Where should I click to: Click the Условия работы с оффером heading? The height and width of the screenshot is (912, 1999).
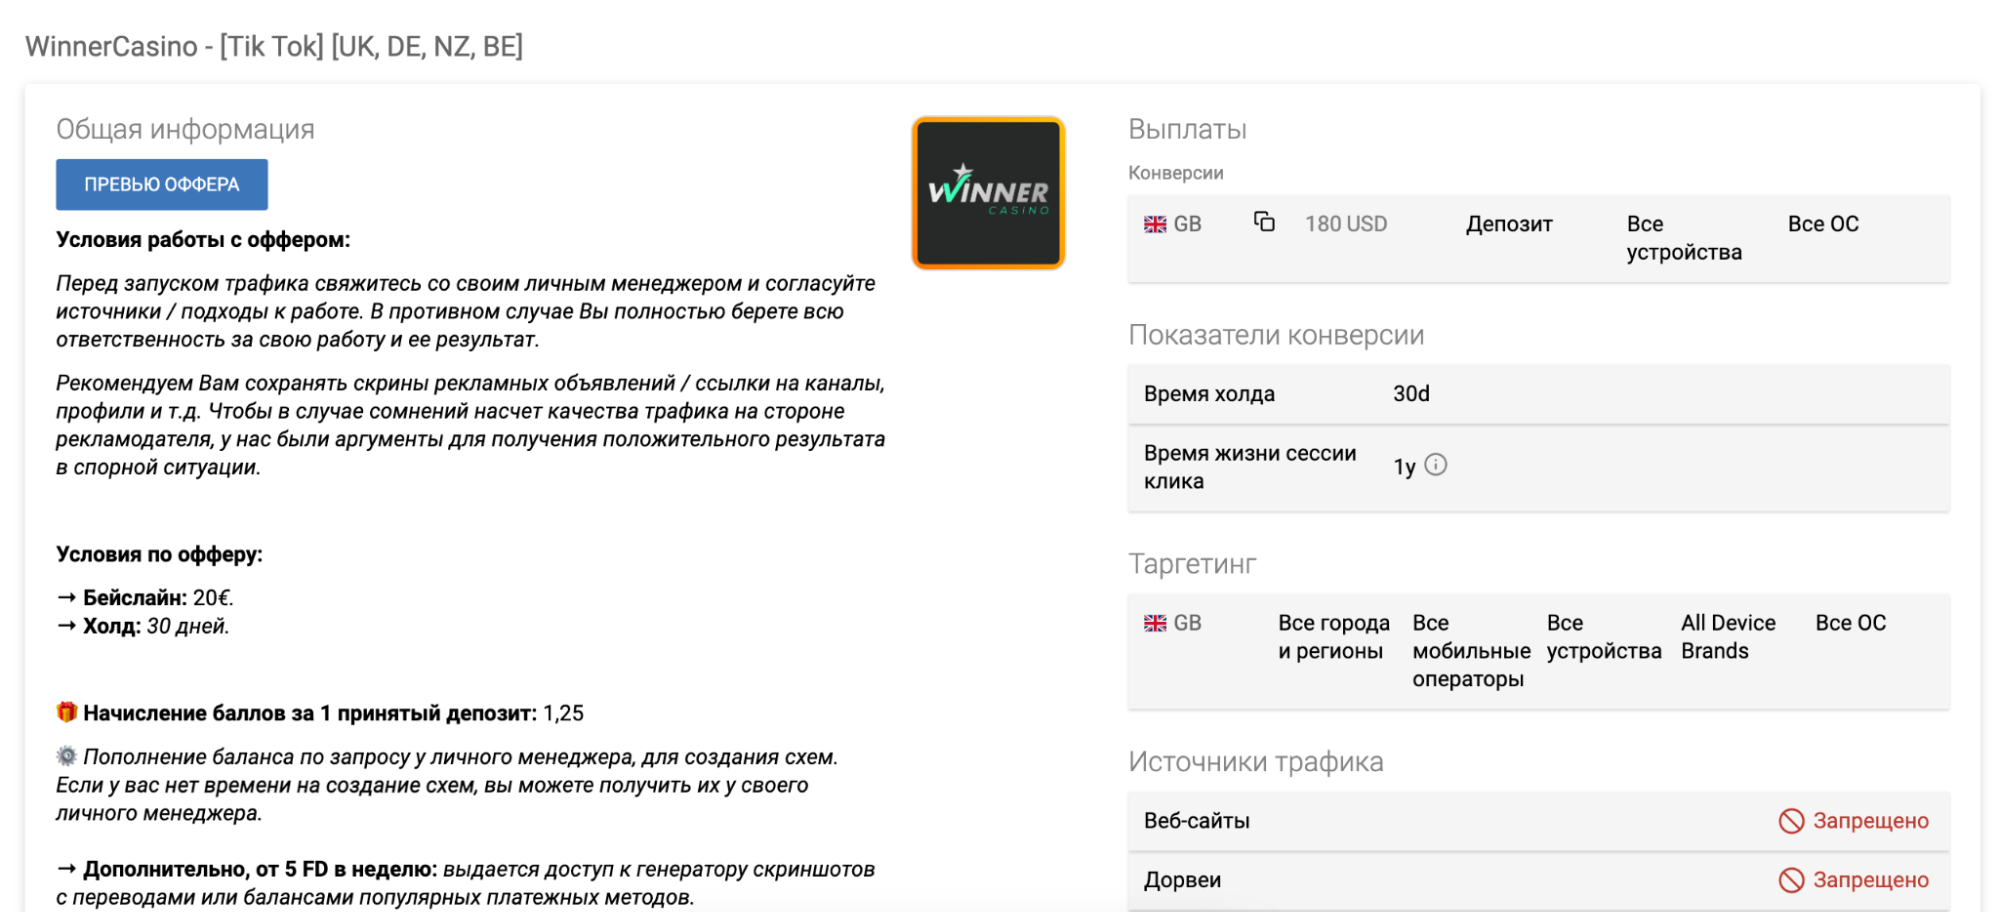tap(203, 240)
